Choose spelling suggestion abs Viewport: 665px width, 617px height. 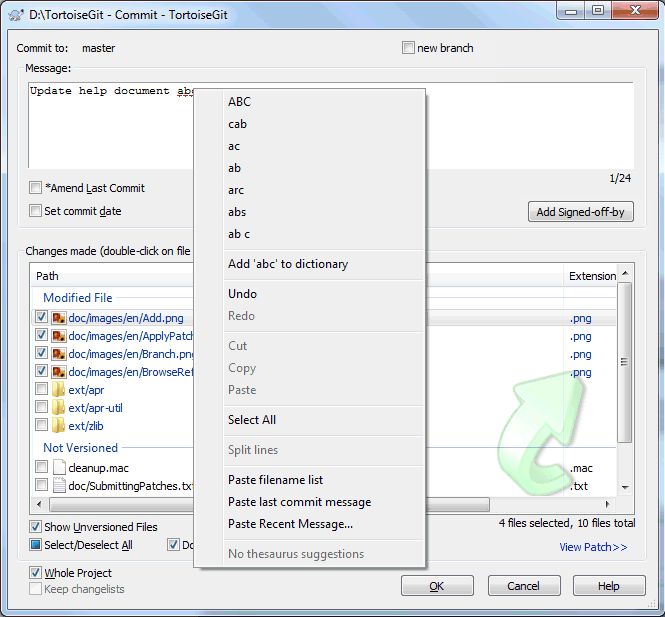click(310, 212)
